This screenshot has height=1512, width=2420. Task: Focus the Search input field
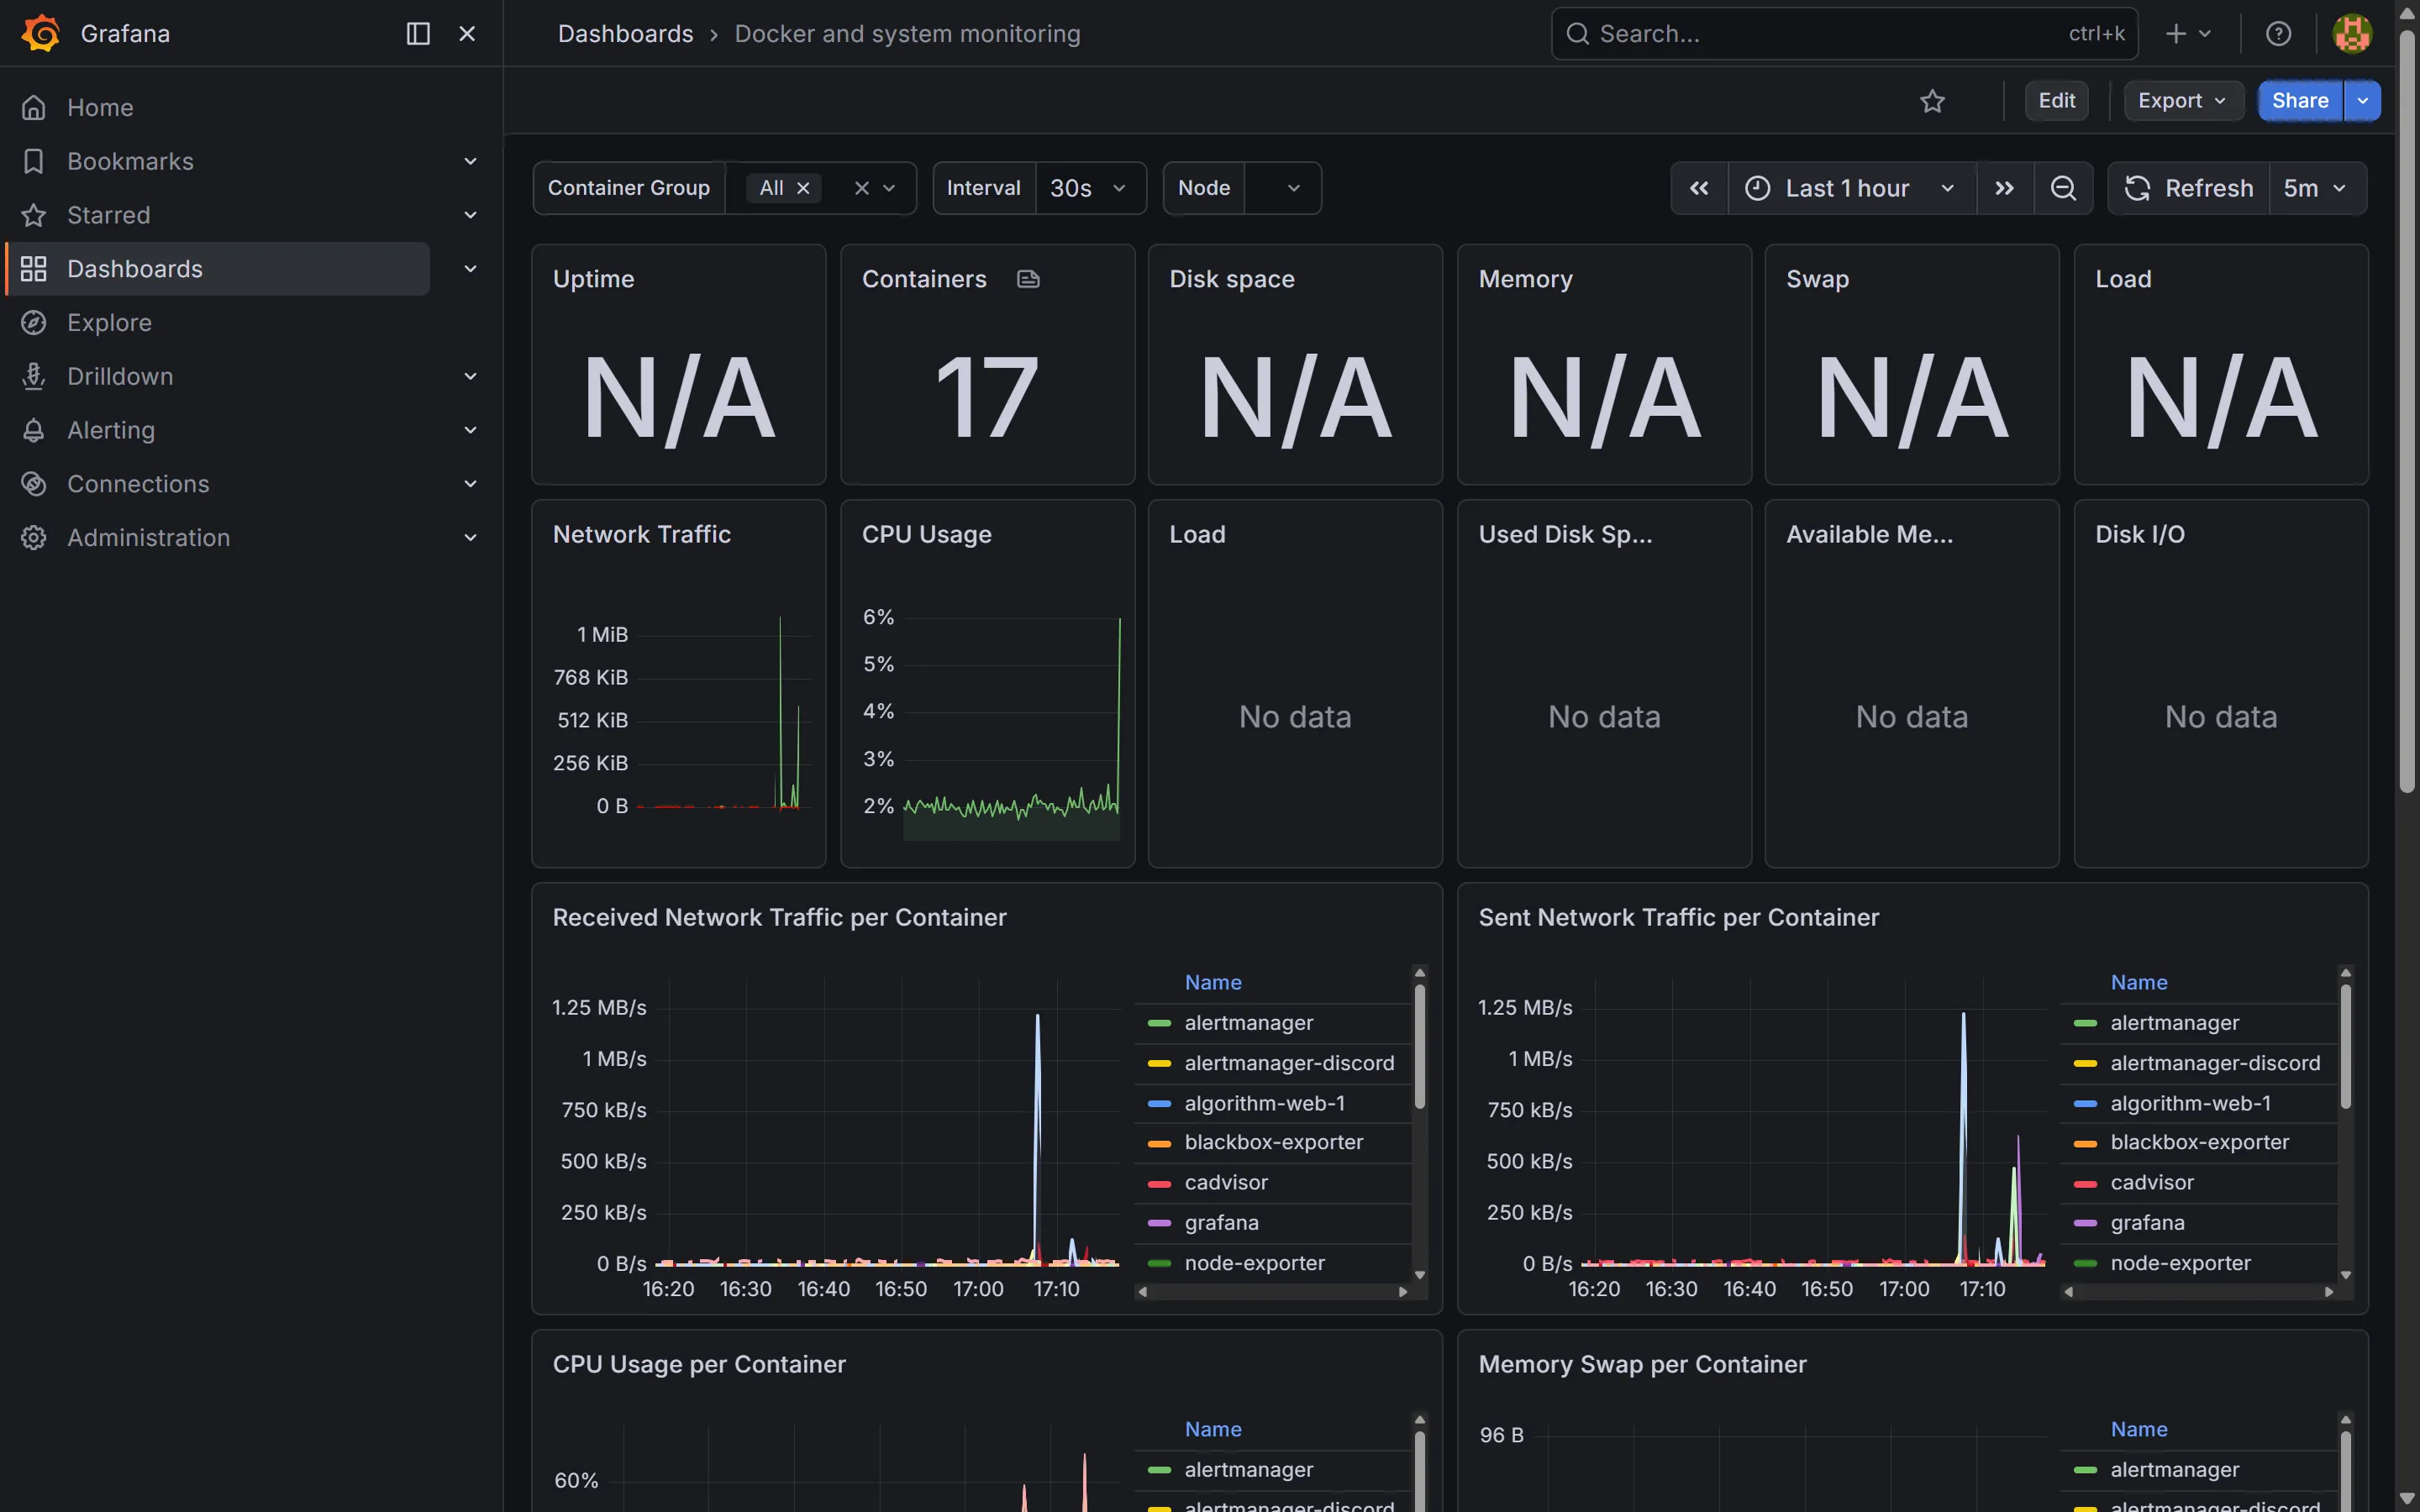(1844, 33)
